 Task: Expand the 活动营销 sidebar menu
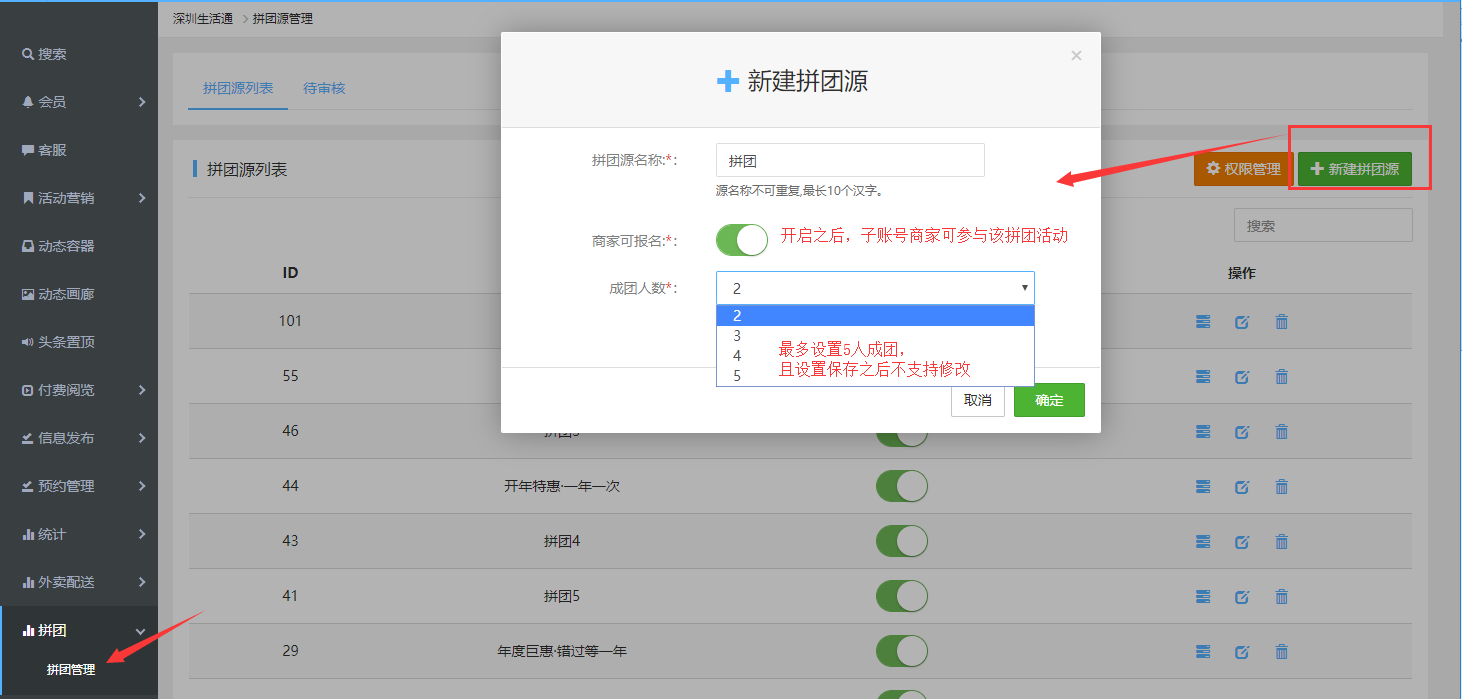(x=79, y=198)
